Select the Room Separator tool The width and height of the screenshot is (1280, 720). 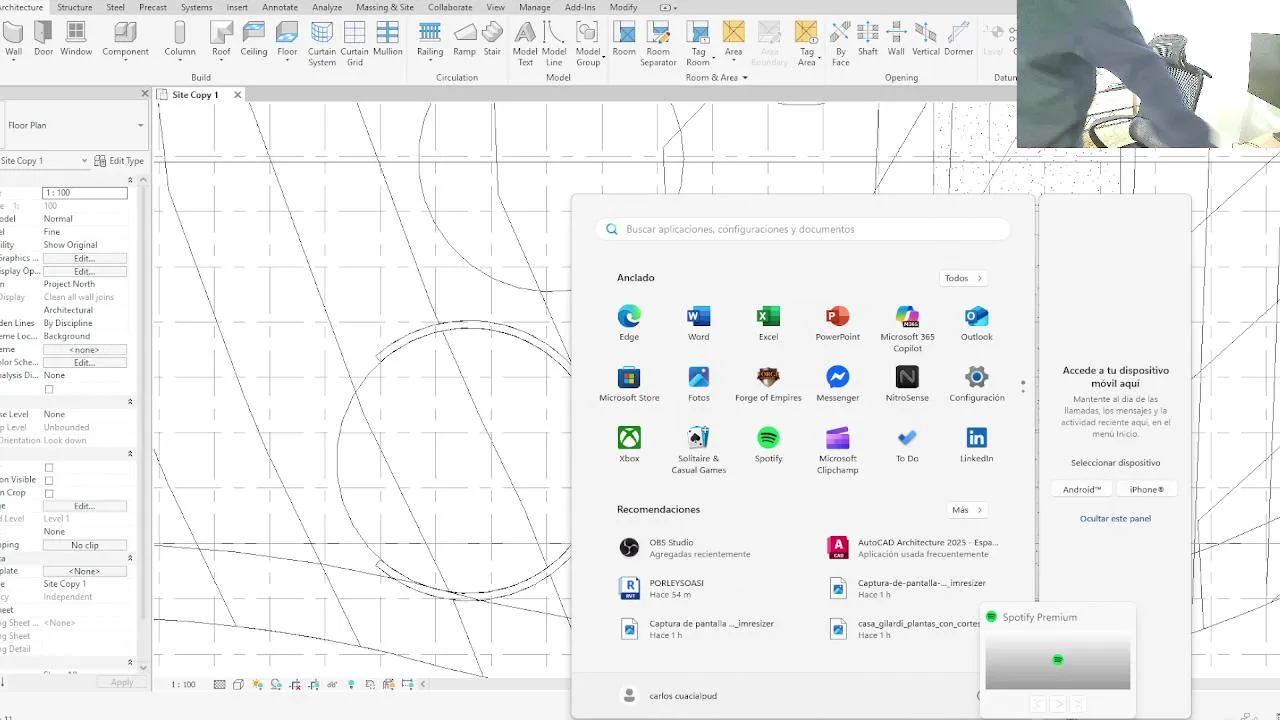click(x=658, y=44)
